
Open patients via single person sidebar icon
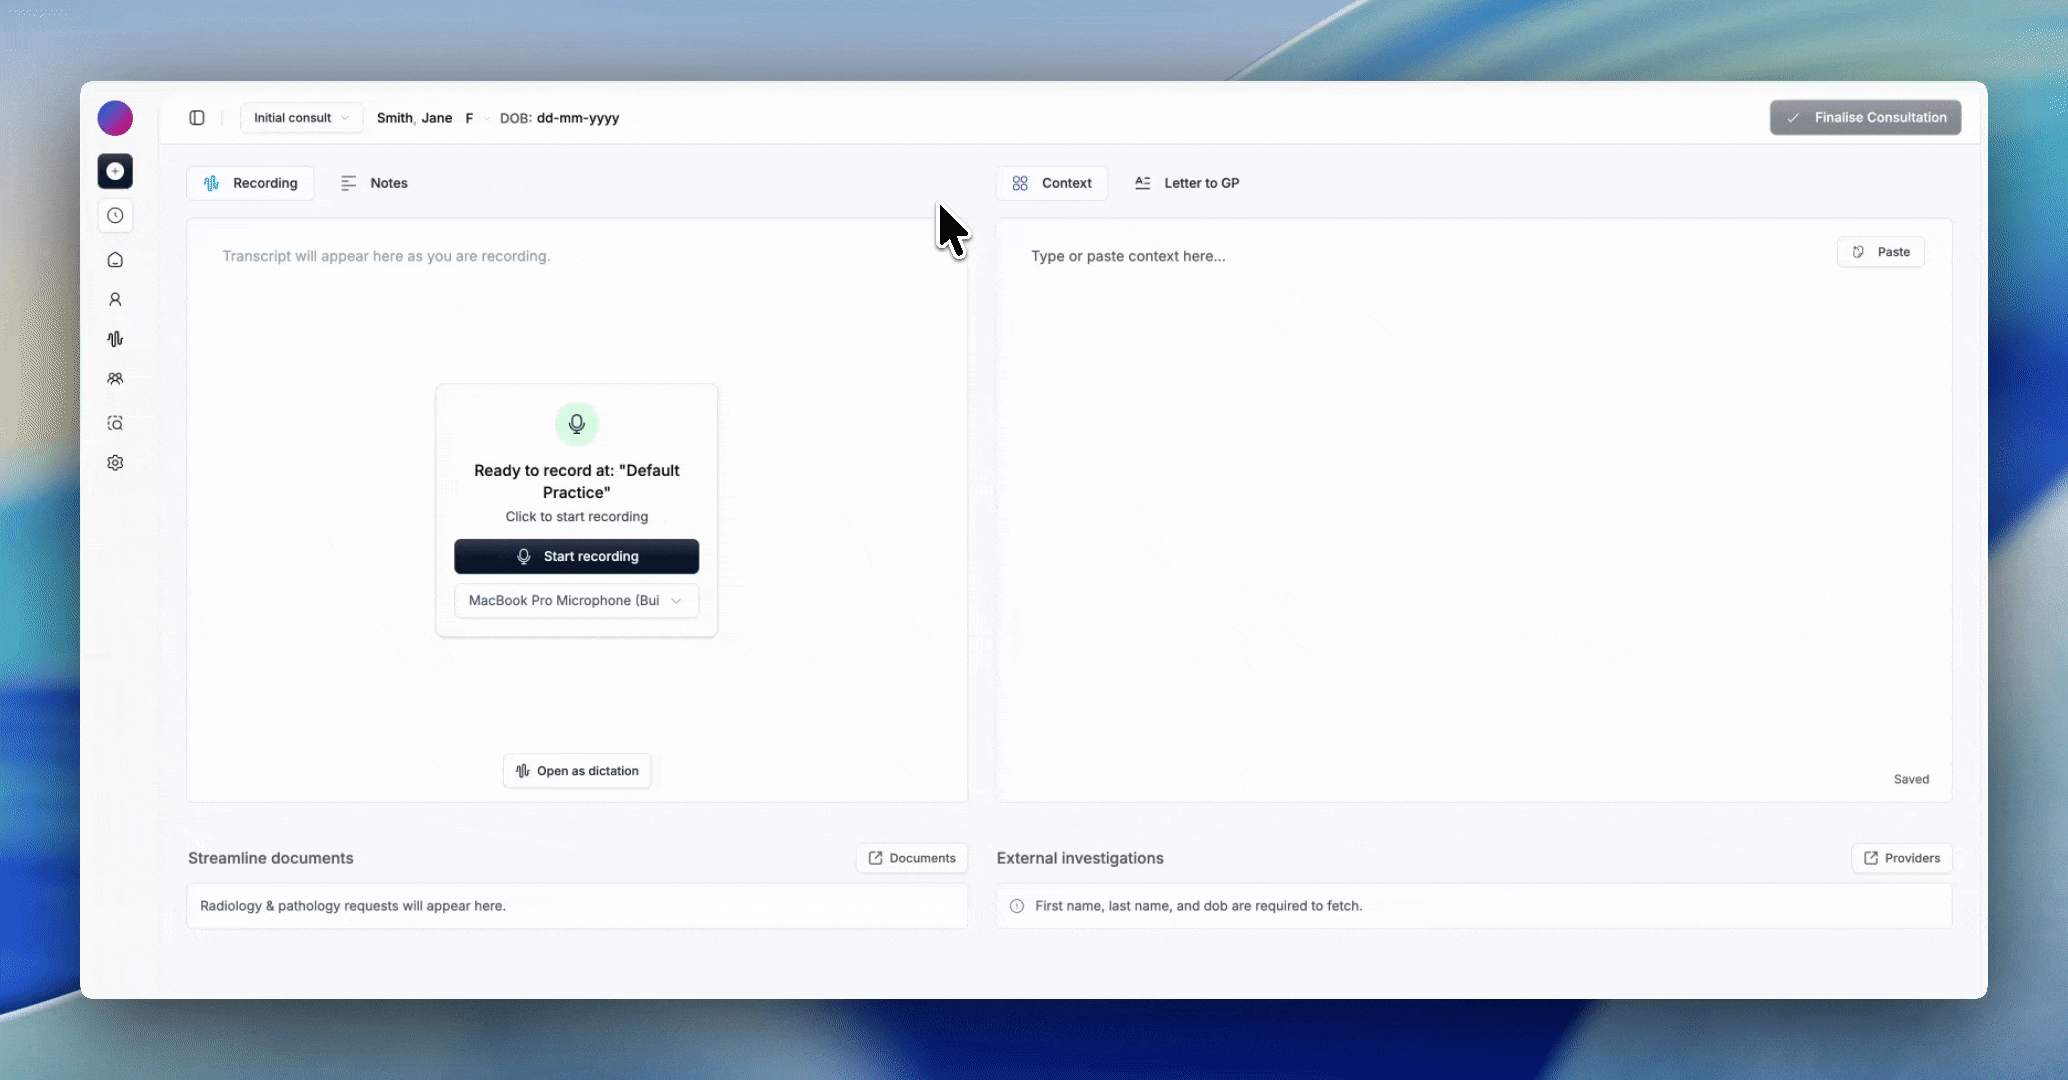(x=115, y=299)
